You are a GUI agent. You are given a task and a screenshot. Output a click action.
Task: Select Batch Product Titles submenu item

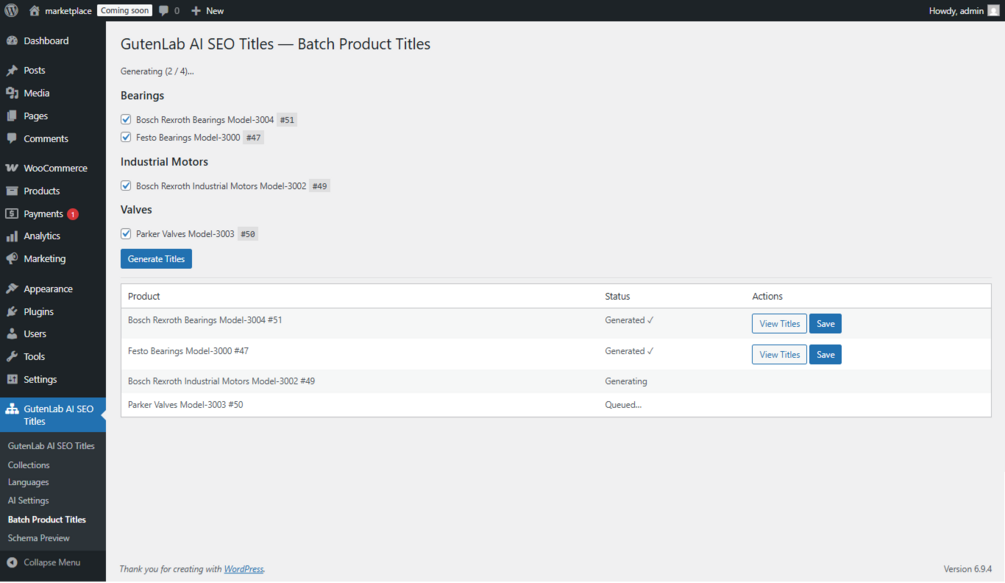click(x=47, y=520)
